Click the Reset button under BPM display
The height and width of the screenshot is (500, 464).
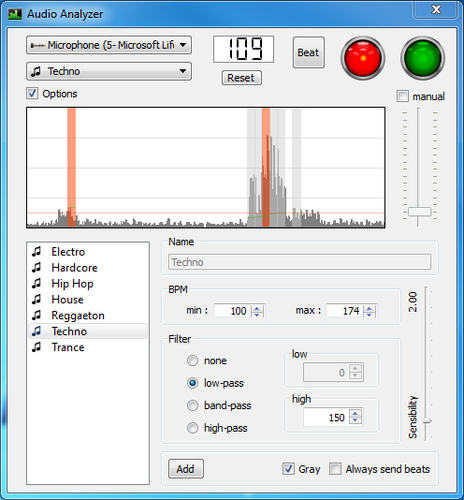tap(242, 78)
